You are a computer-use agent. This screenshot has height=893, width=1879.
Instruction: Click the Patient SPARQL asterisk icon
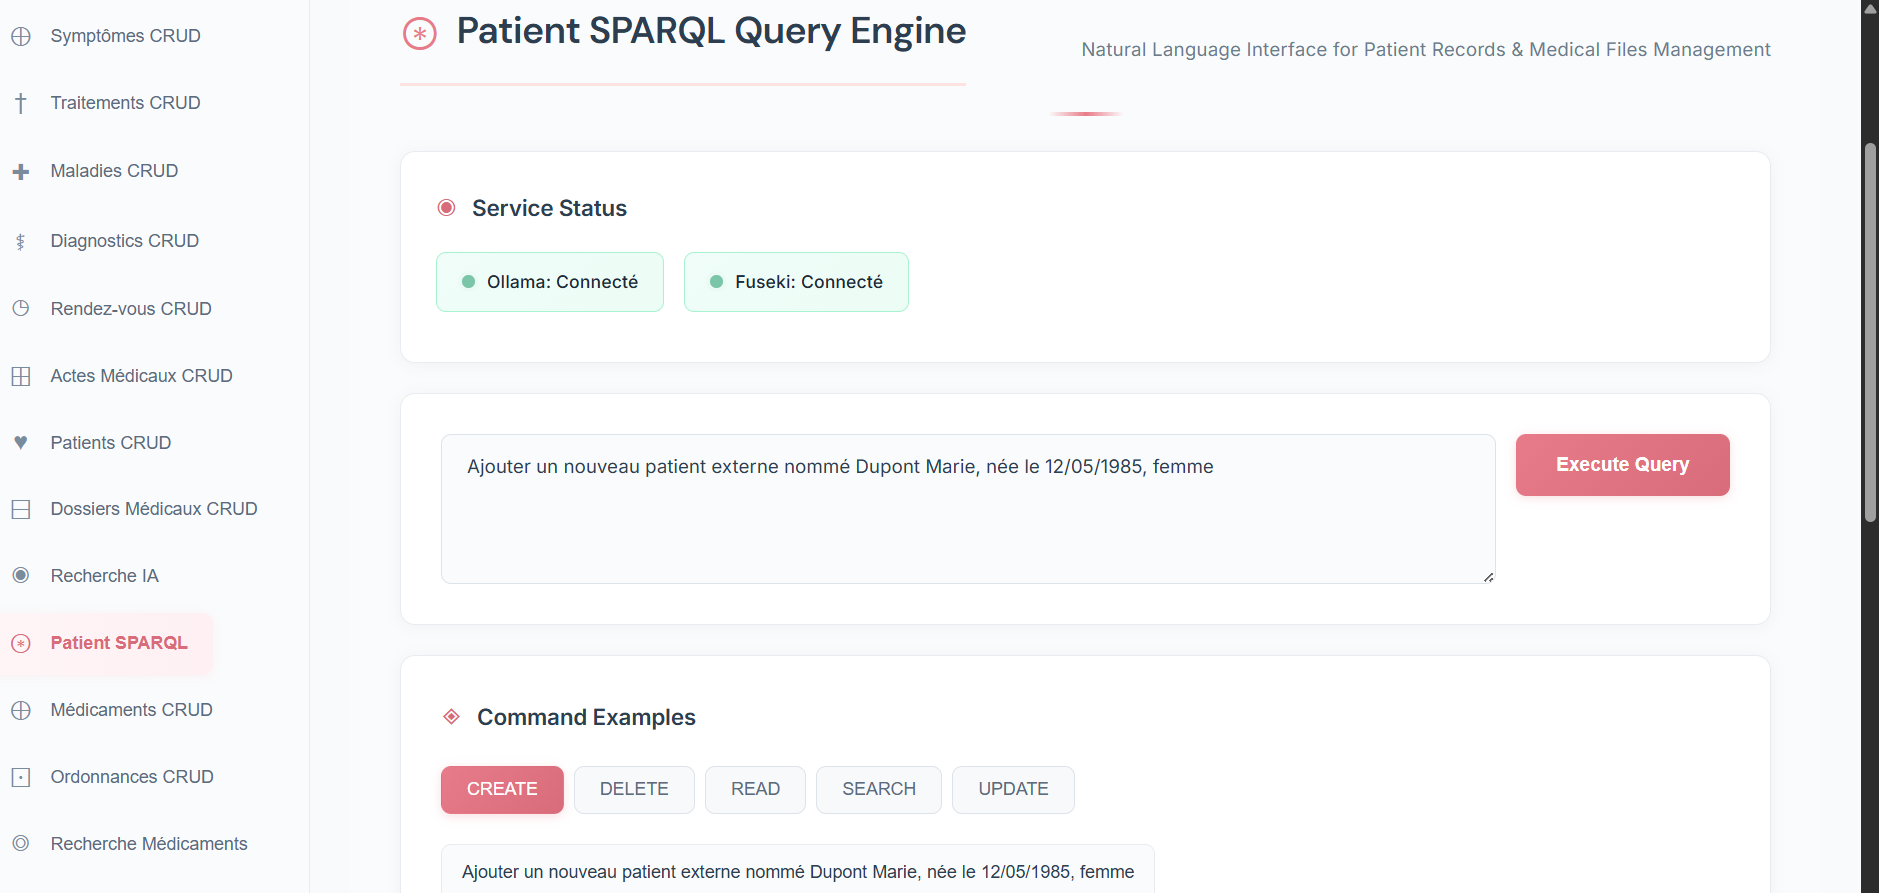pos(21,643)
